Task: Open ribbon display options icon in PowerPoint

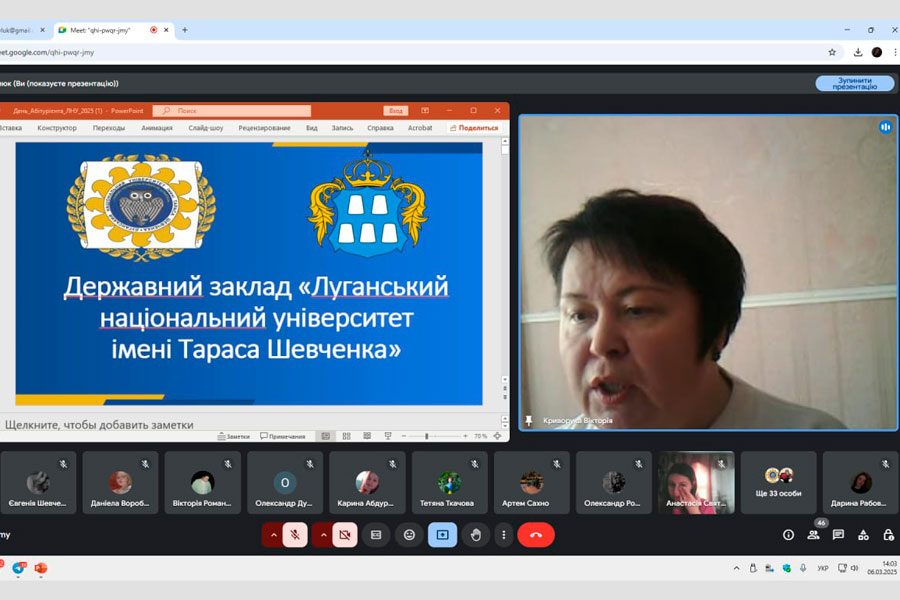Action: click(425, 110)
